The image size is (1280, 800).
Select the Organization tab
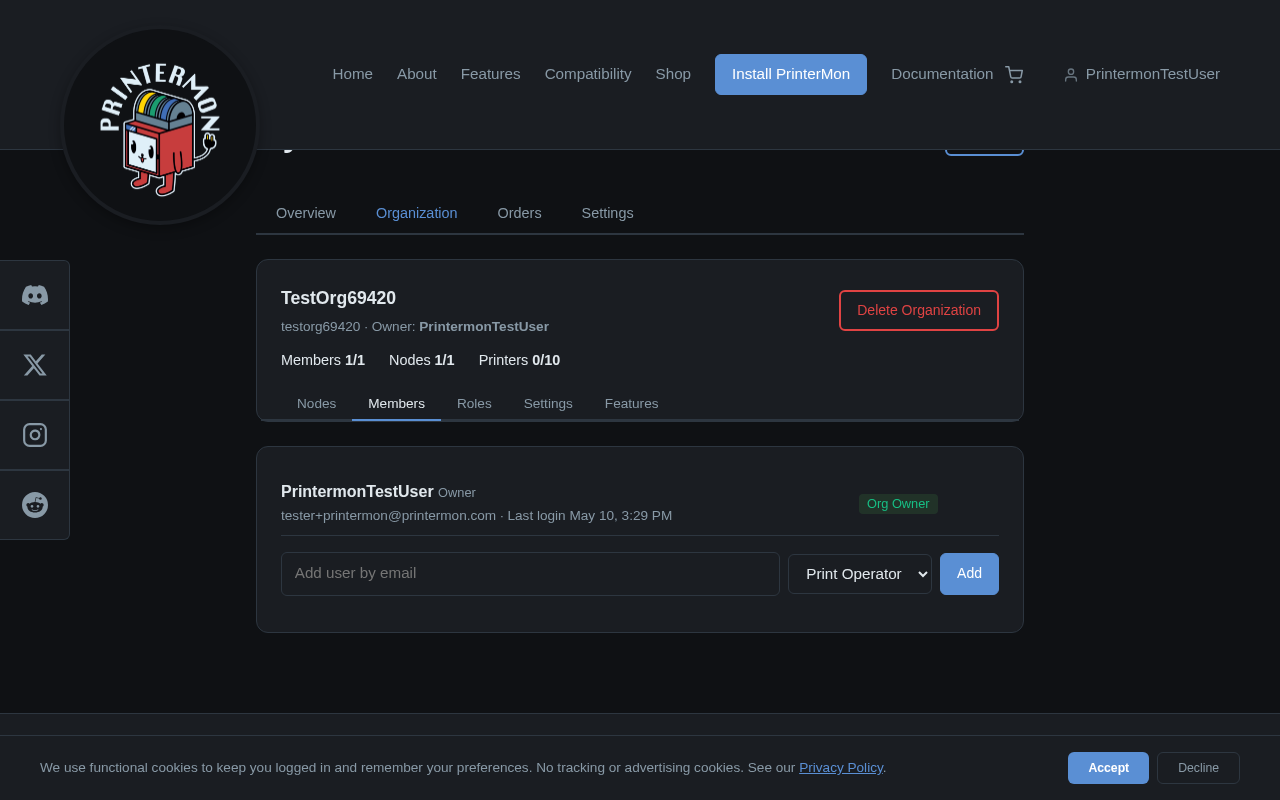417,213
